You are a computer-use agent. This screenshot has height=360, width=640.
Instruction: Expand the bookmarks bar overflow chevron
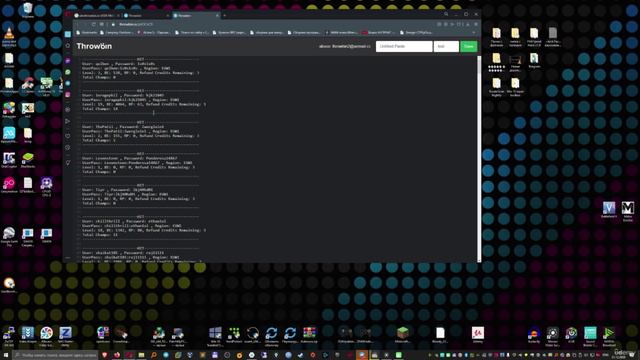point(473,32)
